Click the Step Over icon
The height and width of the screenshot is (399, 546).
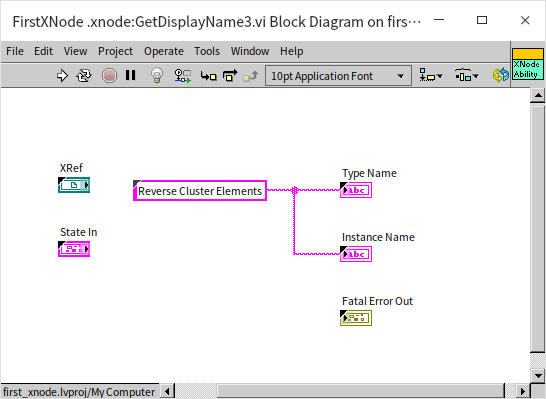(x=230, y=76)
